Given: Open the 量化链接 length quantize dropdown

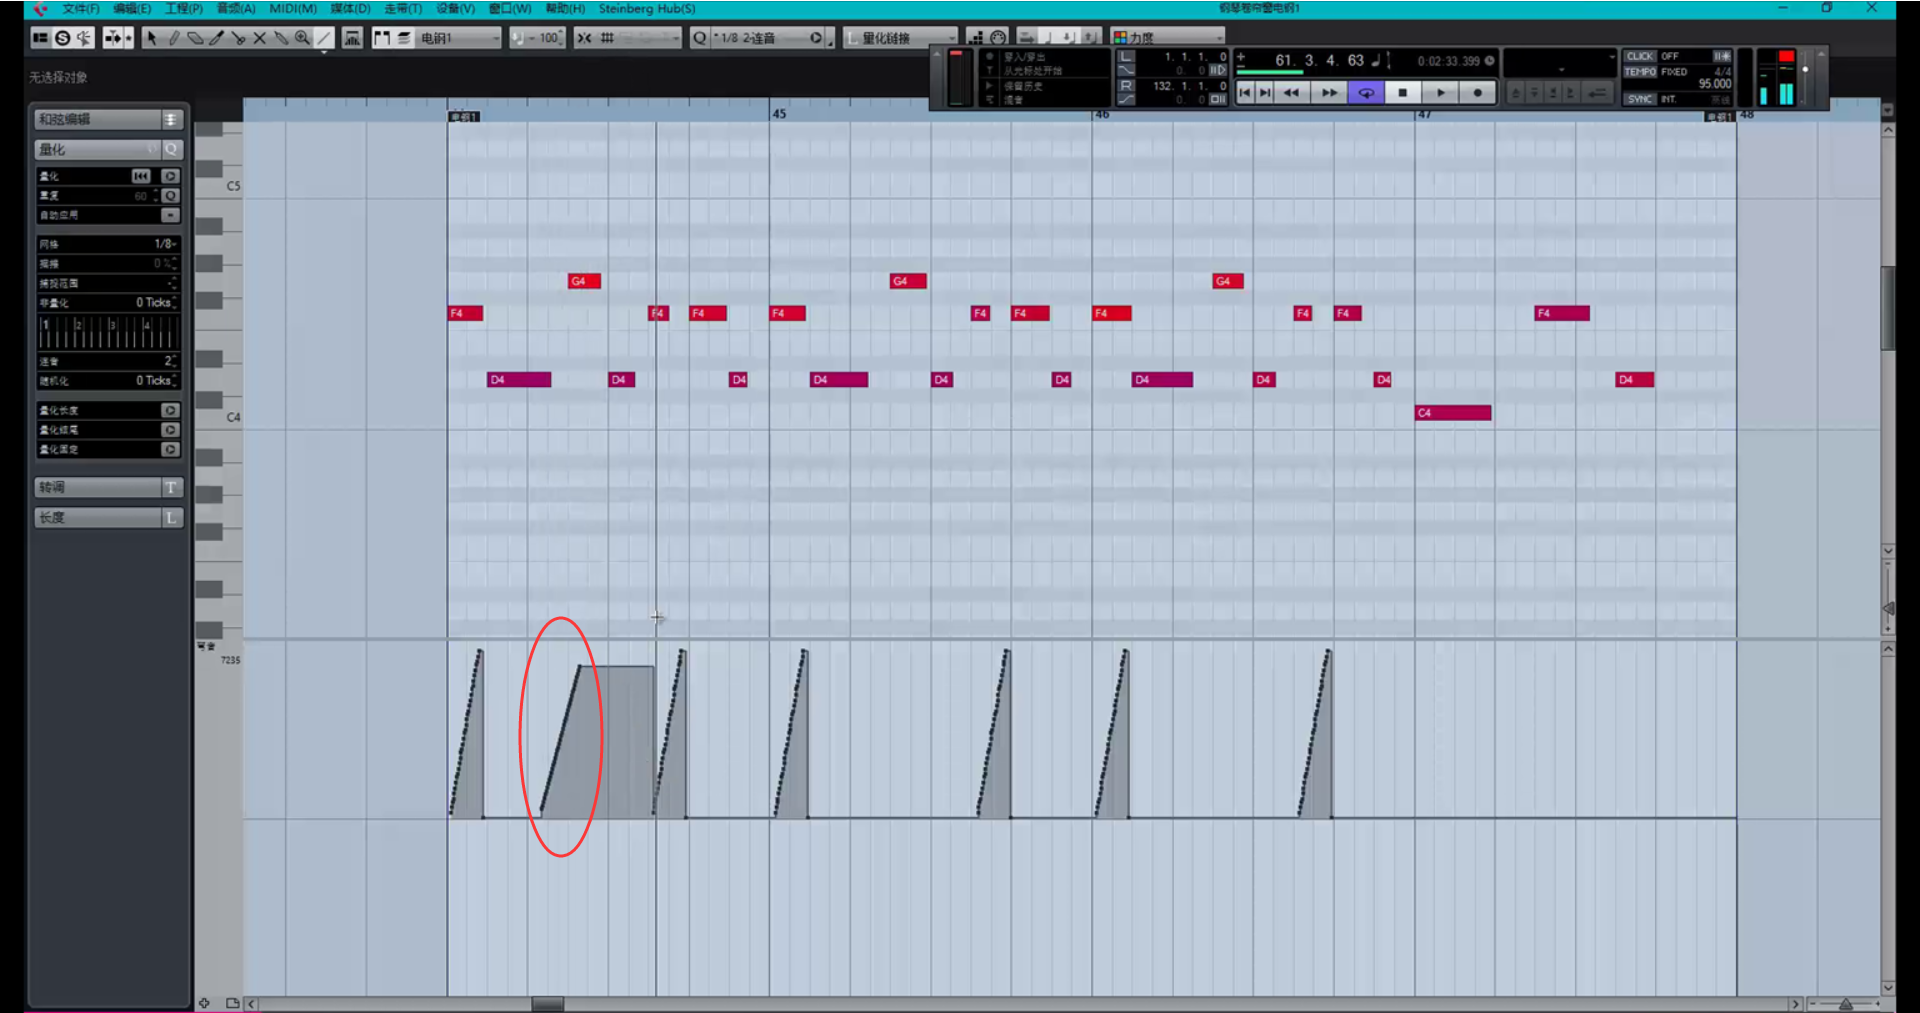Looking at the screenshot, I should 902,38.
